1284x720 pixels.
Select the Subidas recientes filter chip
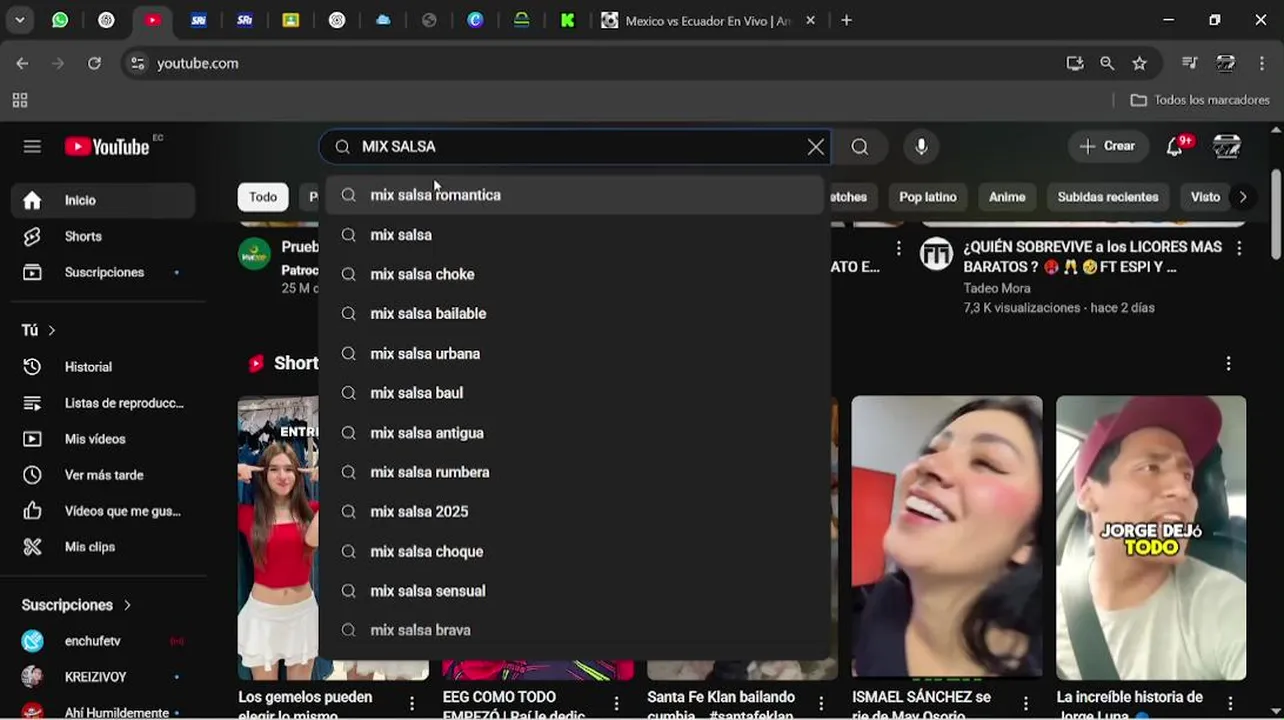point(1108,197)
